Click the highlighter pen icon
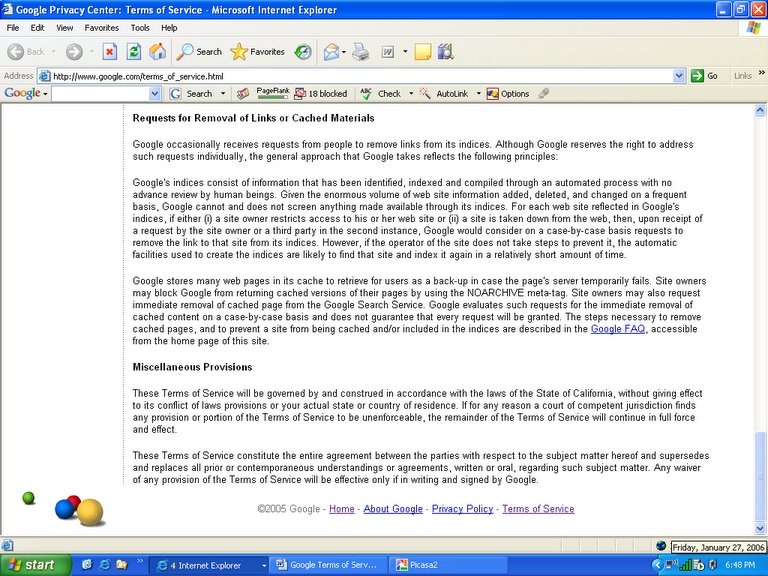The width and height of the screenshot is (768, 576). point(544,94)
